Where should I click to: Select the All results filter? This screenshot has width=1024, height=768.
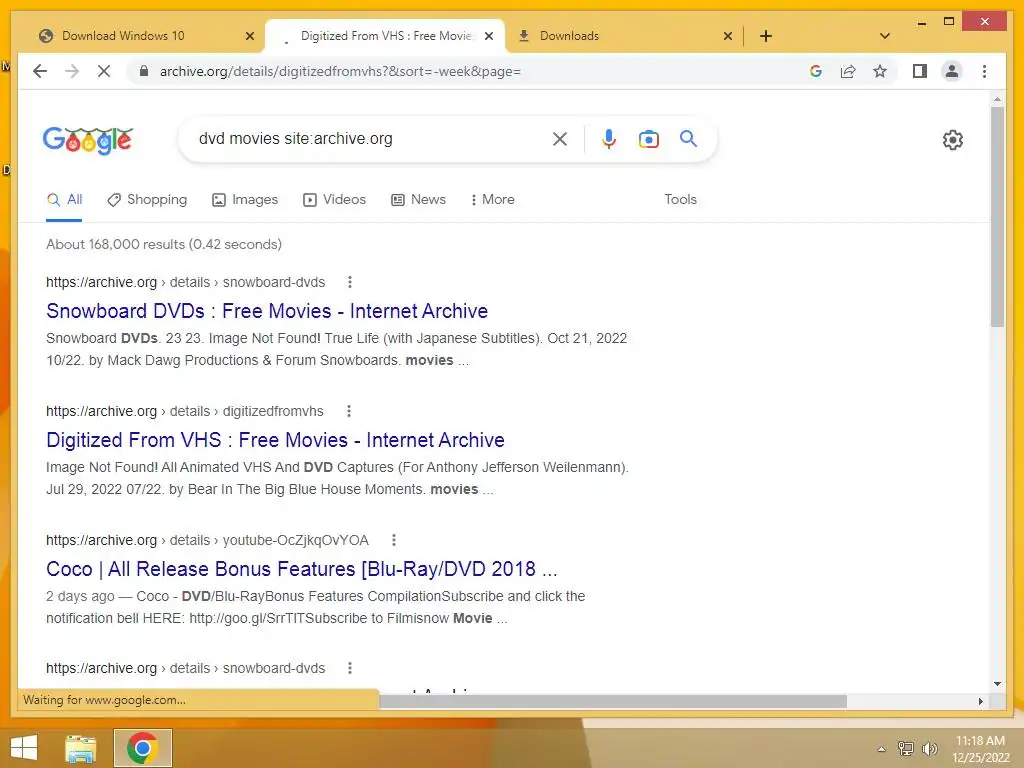click(65, 199)
